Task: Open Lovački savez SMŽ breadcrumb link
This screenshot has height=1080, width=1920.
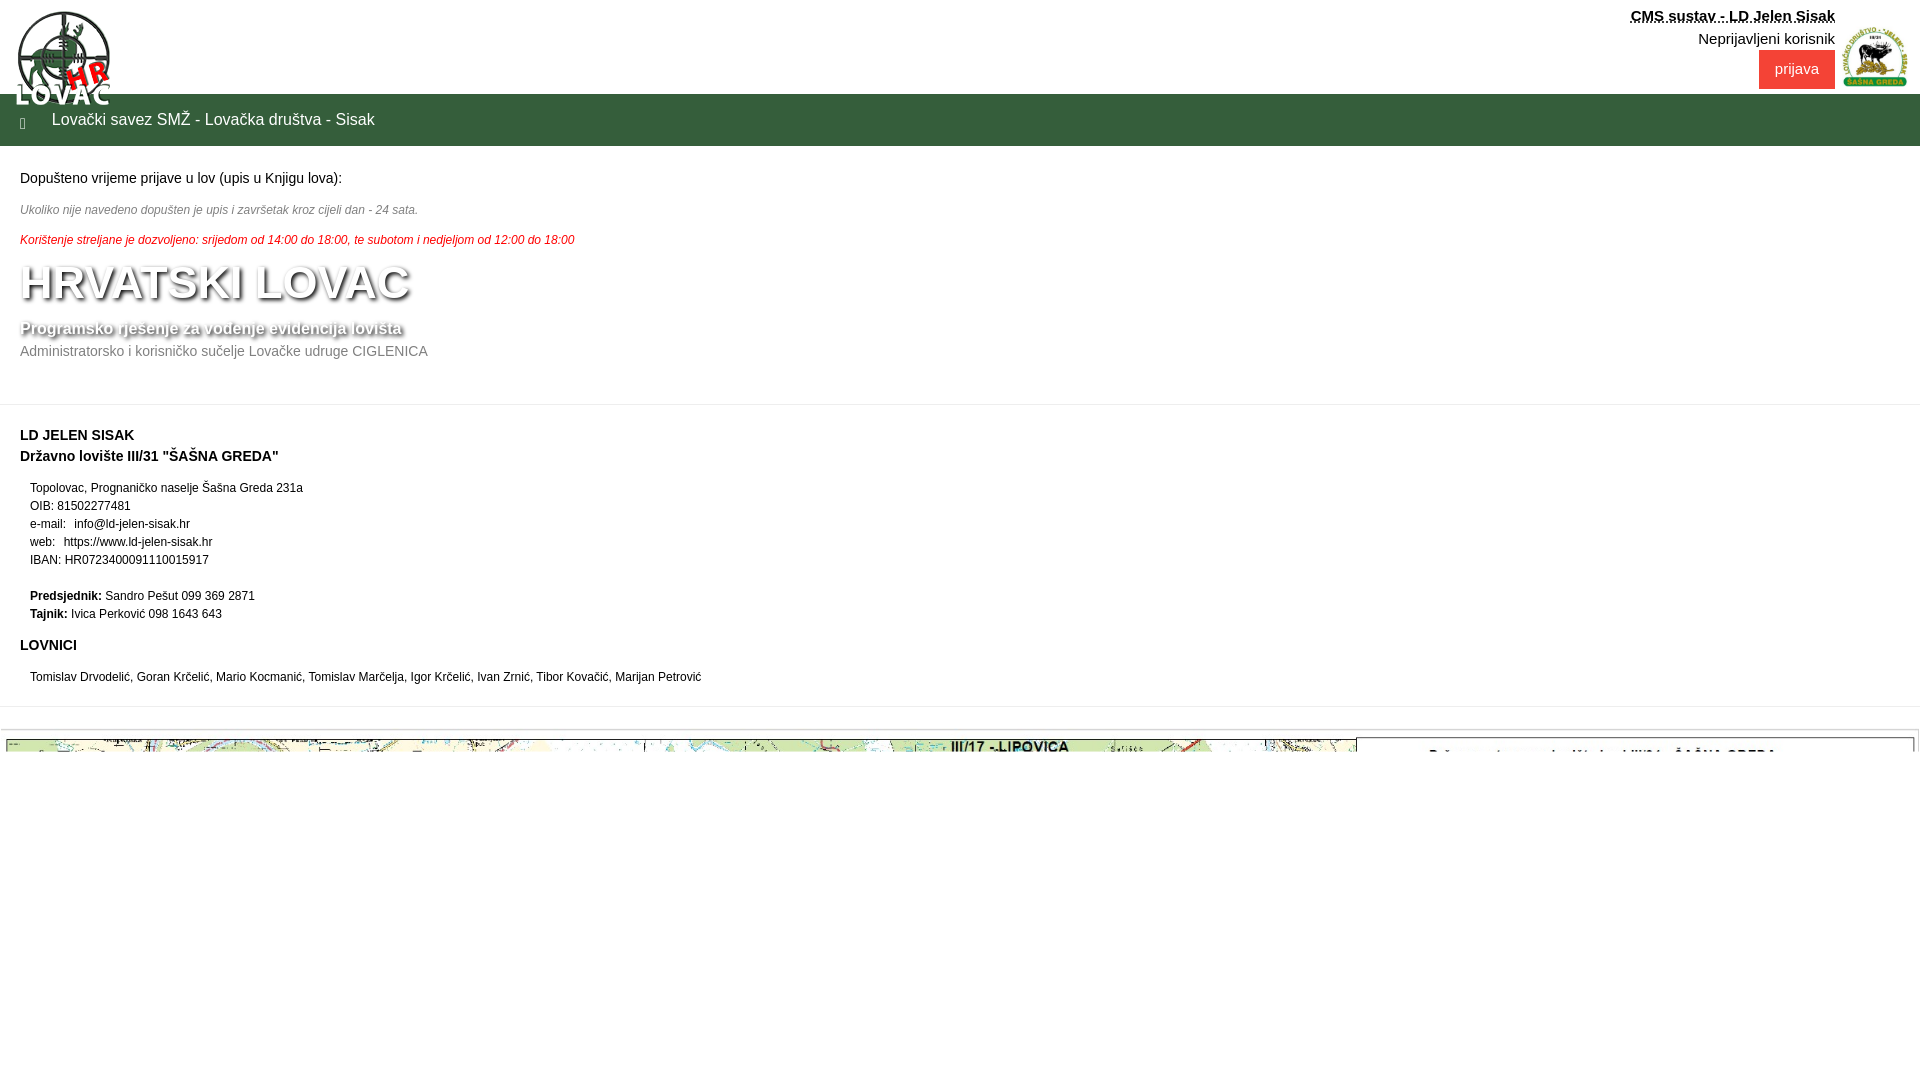Action: click(x=213, y=120)
